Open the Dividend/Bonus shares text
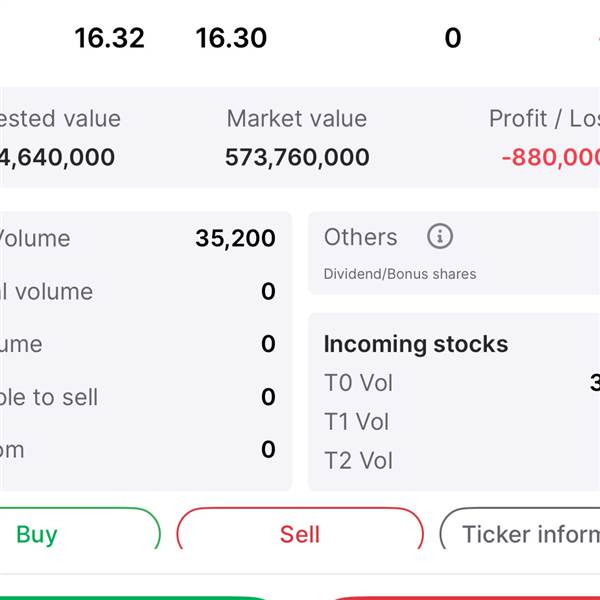The height and width of the screenshot is (600, 600). click(x=400, y=274)
